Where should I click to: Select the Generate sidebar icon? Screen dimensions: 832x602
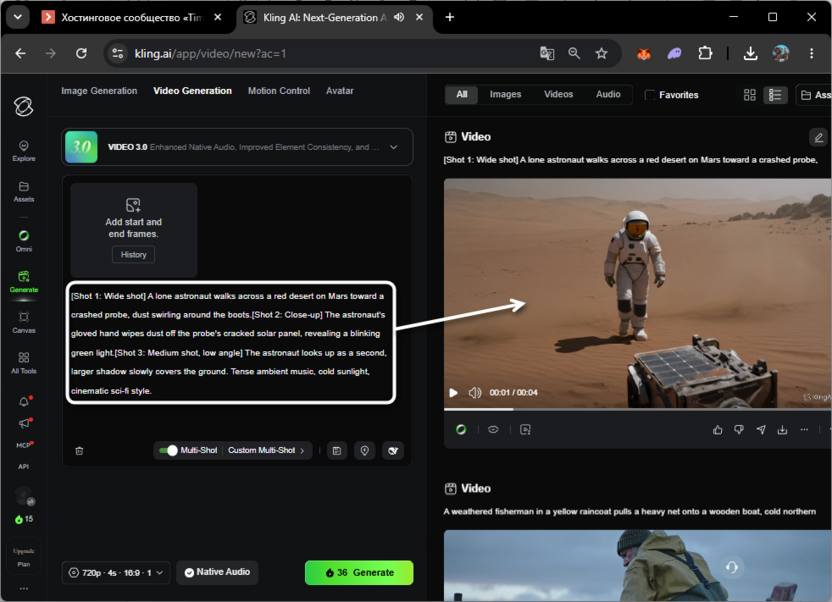[x=23, y=281]
